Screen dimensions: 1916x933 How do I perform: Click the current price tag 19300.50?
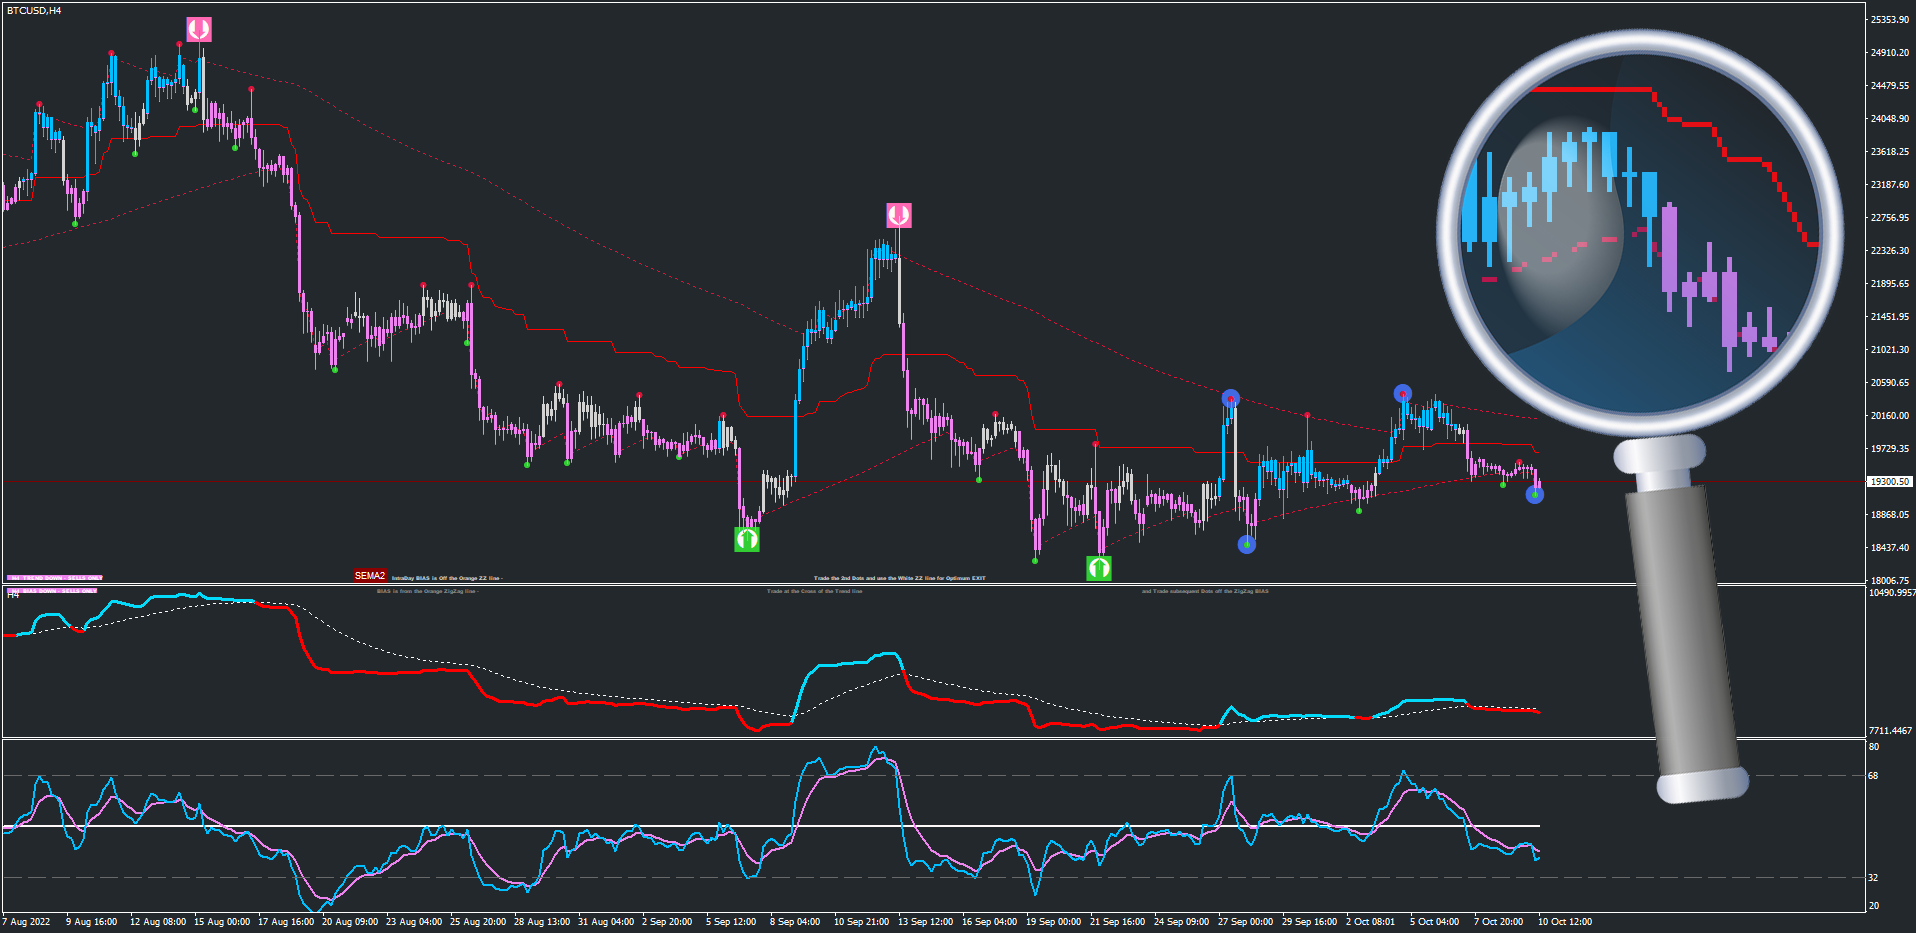point(1890,482)
